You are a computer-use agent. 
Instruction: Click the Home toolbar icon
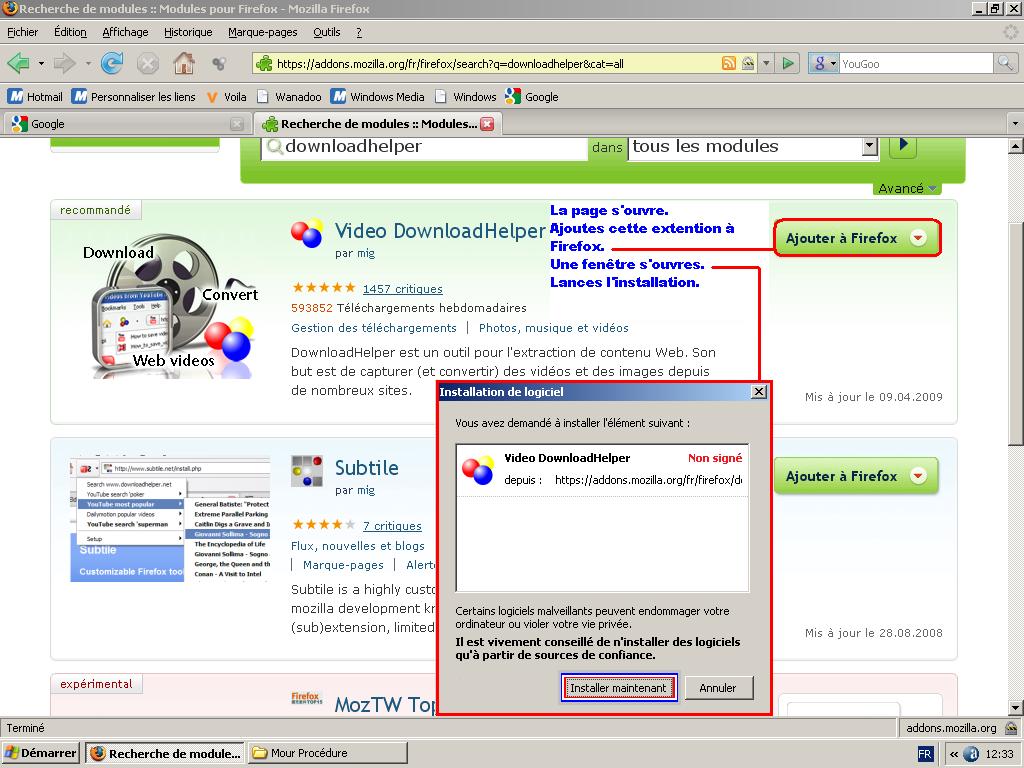pyautogui.click(x=184, y=64)
